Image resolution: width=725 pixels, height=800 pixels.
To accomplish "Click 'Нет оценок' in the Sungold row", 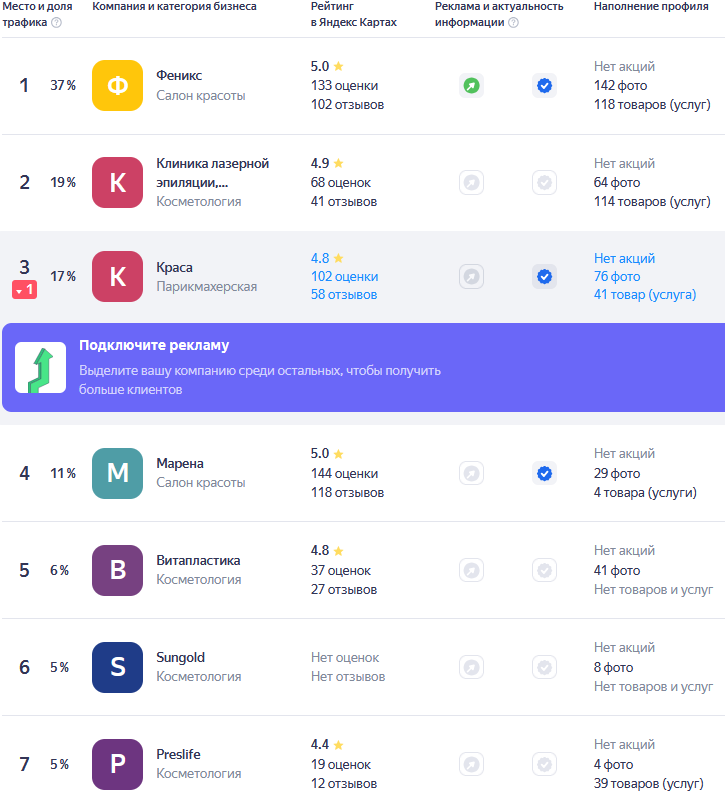I will click(345, 657).
